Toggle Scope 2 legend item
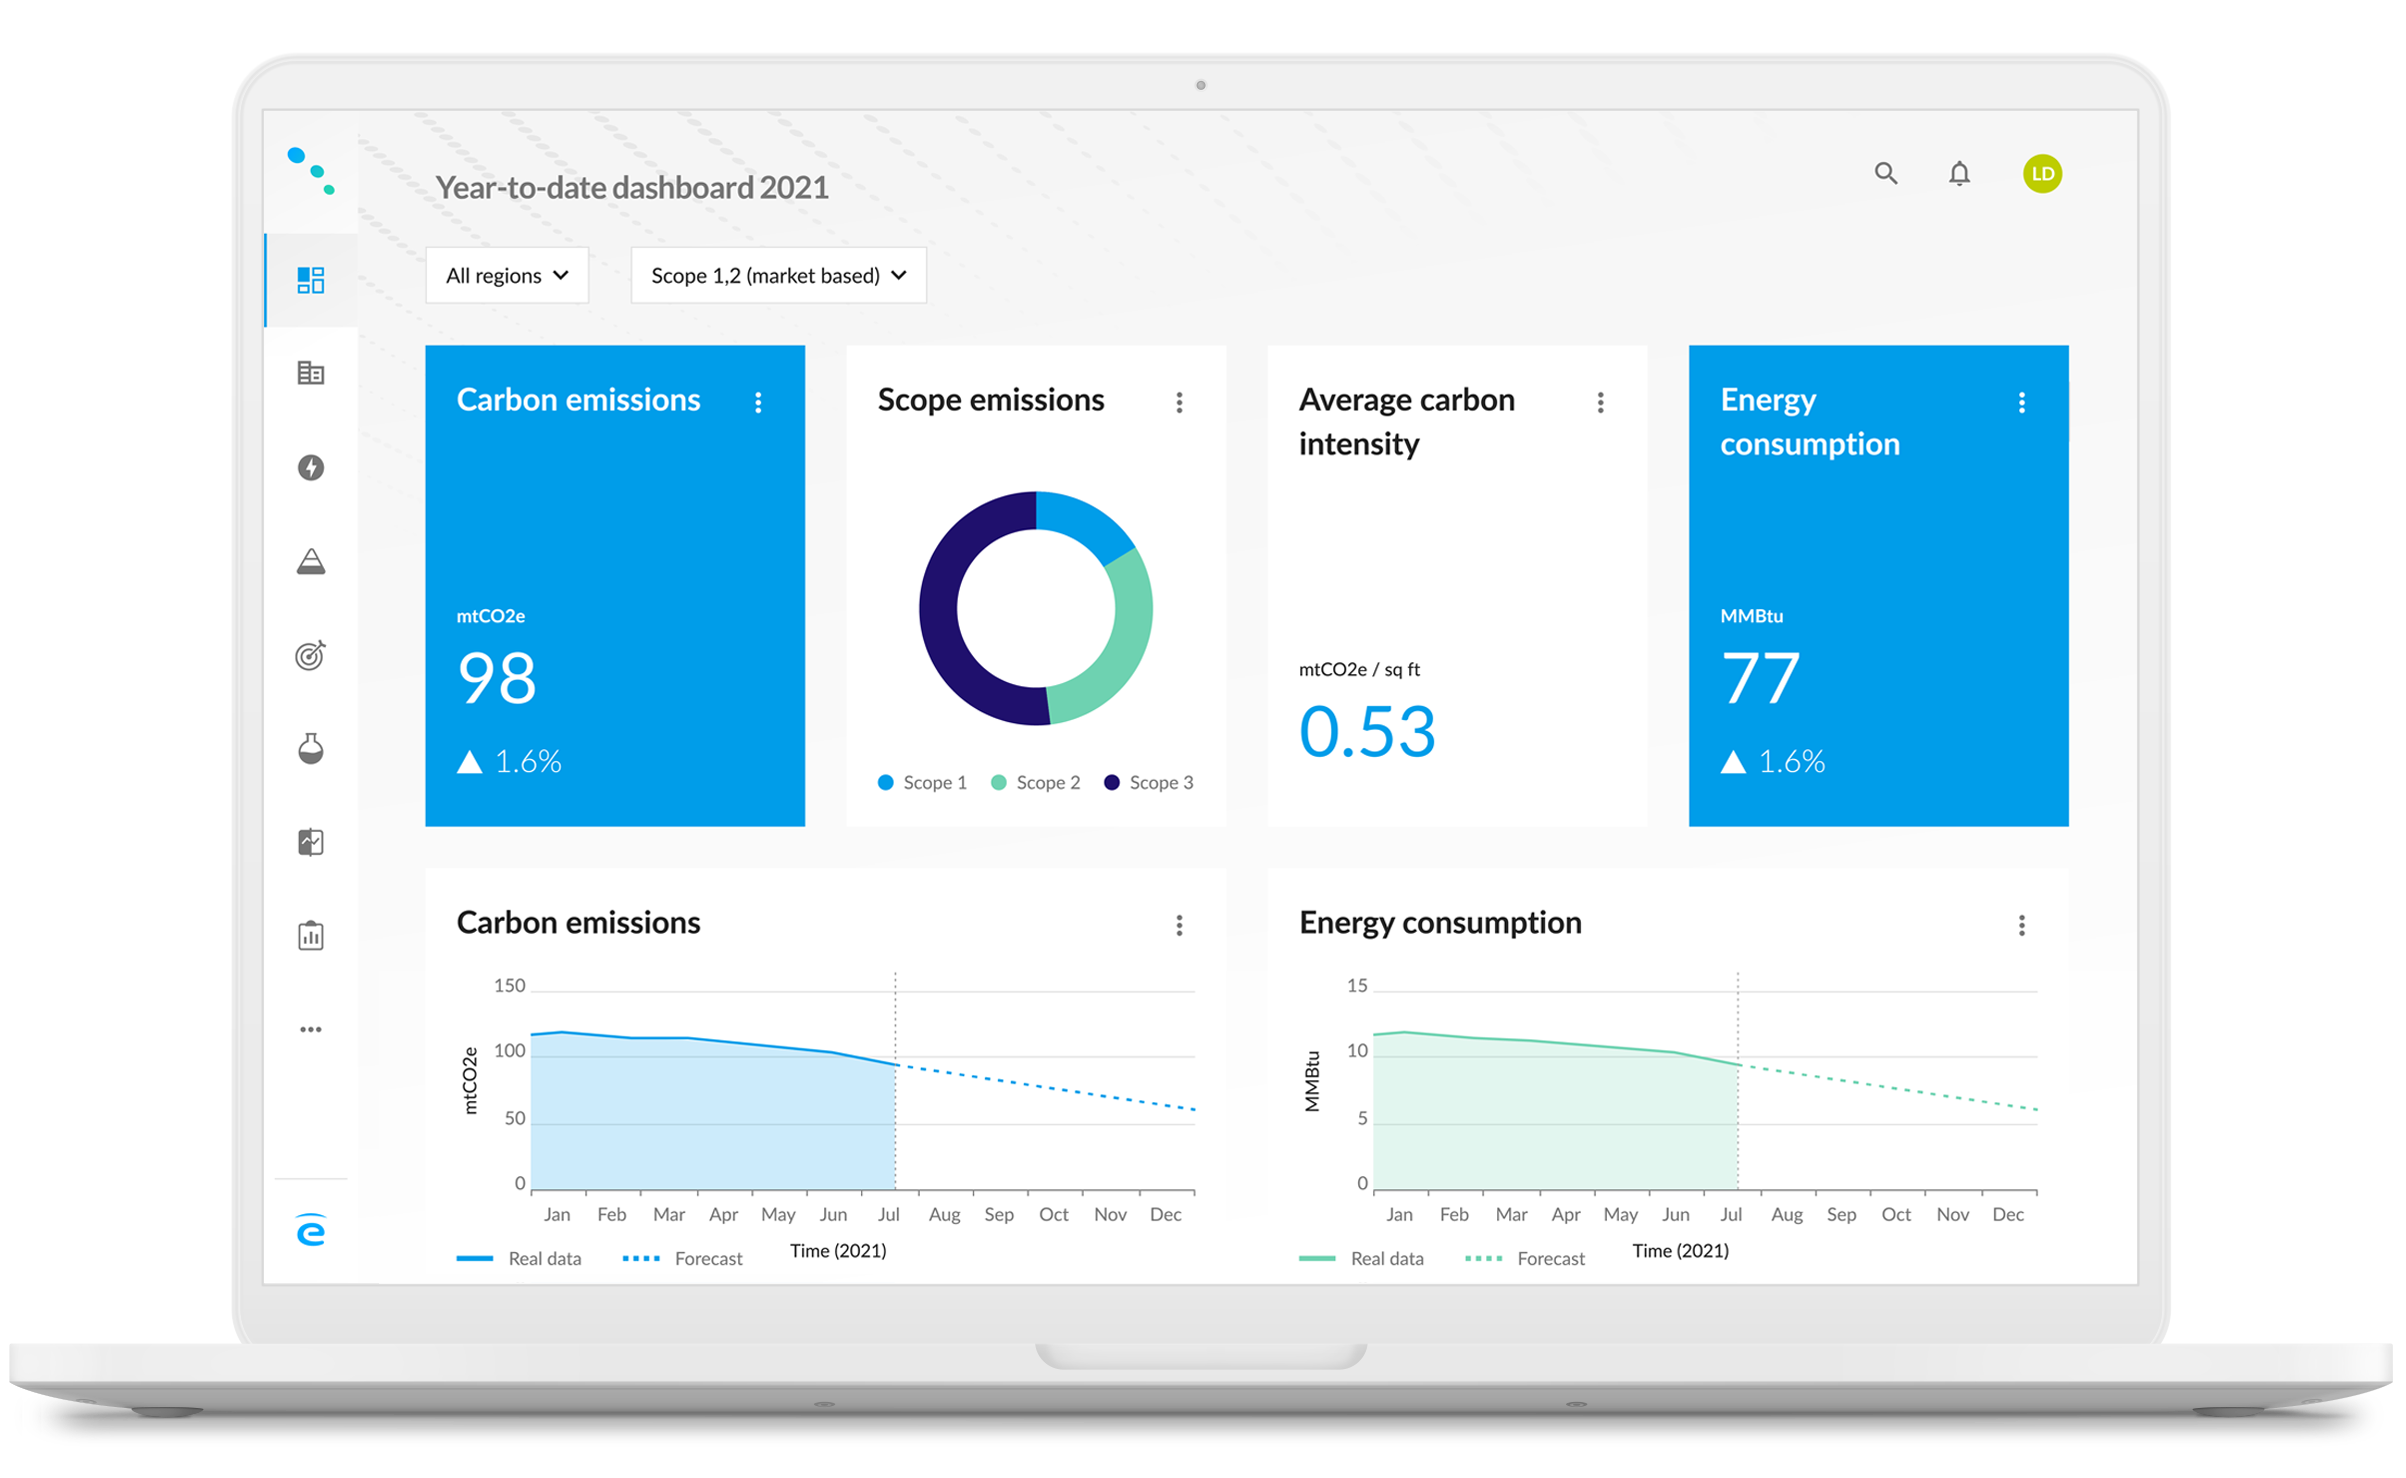 [1035, 782]
